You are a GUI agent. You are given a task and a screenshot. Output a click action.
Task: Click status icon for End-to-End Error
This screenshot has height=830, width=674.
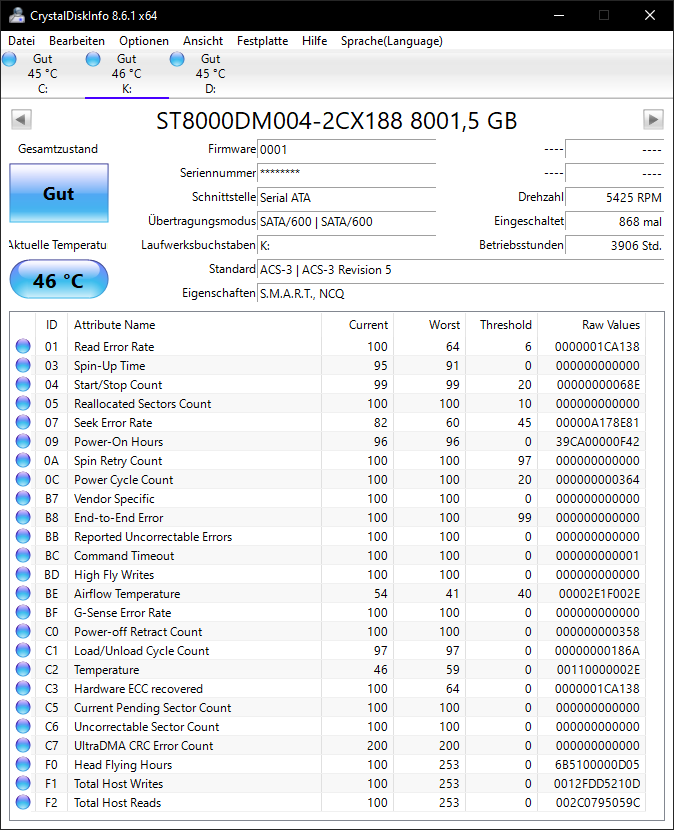click(23, 518)
